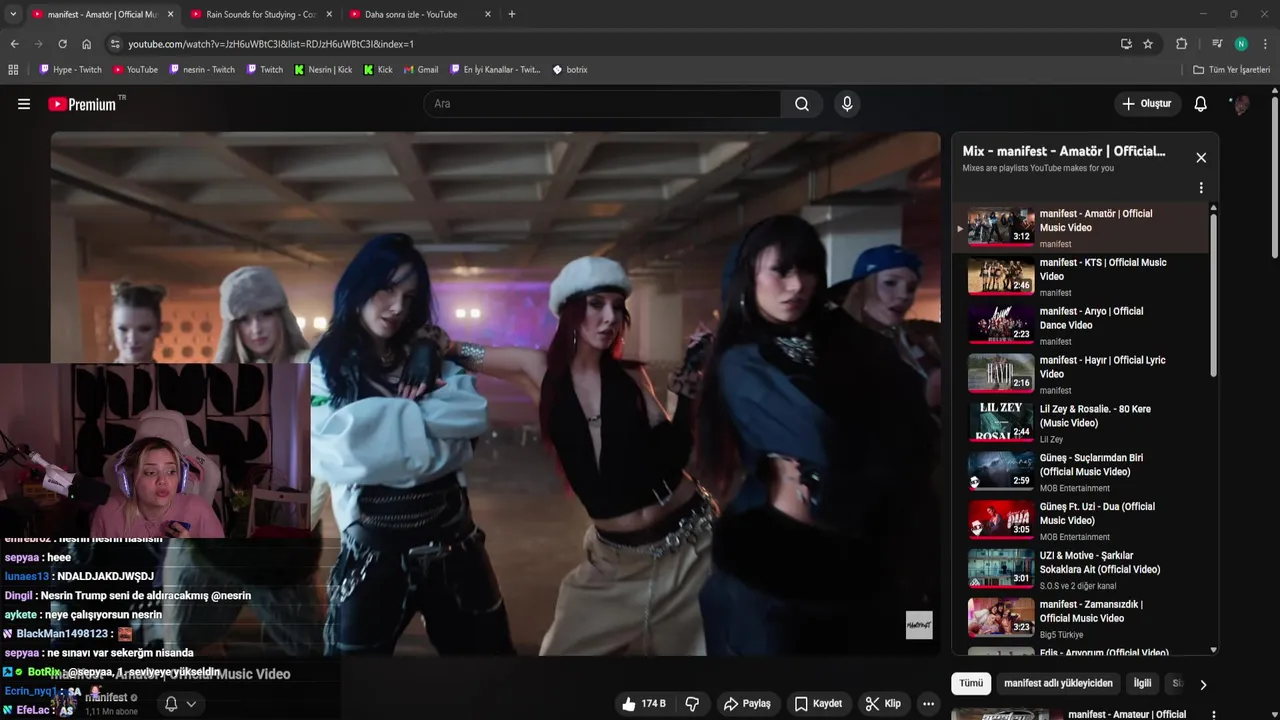This screenshot has height=720, width=1280.
Task: Open En İyi Kanallar - Twit... bookmark
Action: point(495,70)
